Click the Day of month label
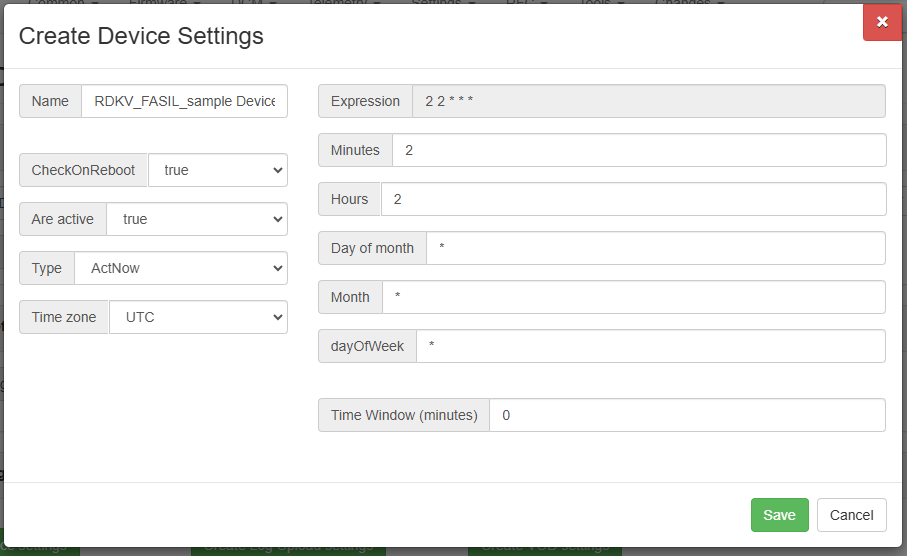907x556 pixels. click(372, 248)
